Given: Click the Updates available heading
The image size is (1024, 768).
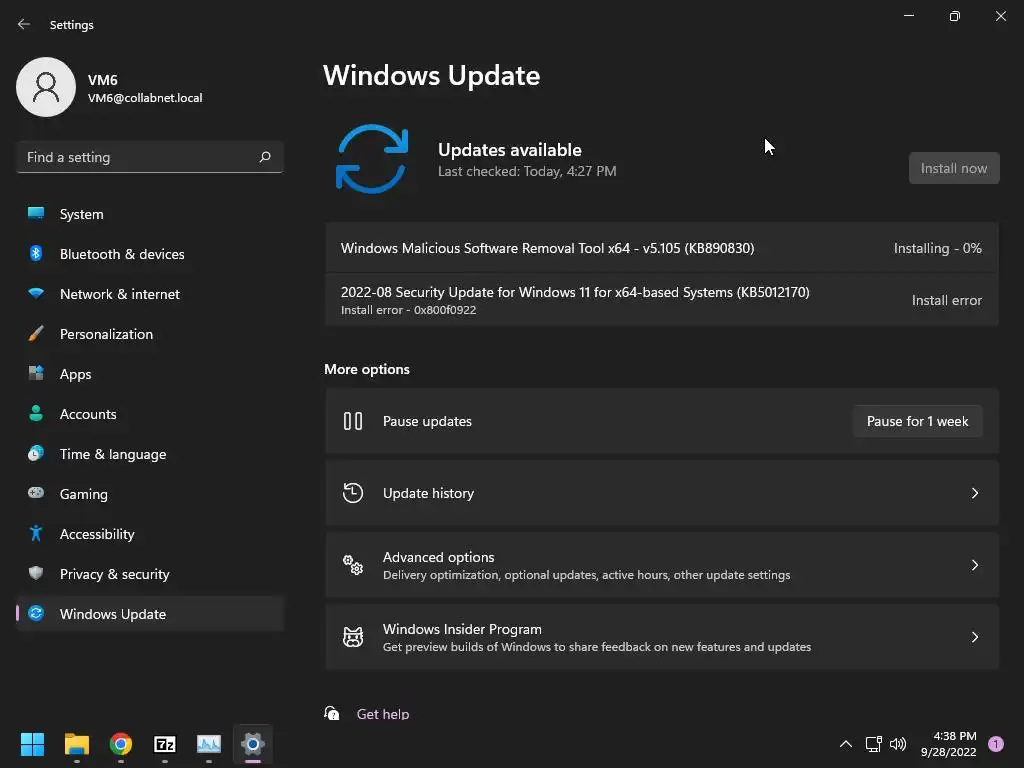Looking at the screenshot, I should click(x=509, y=150).
